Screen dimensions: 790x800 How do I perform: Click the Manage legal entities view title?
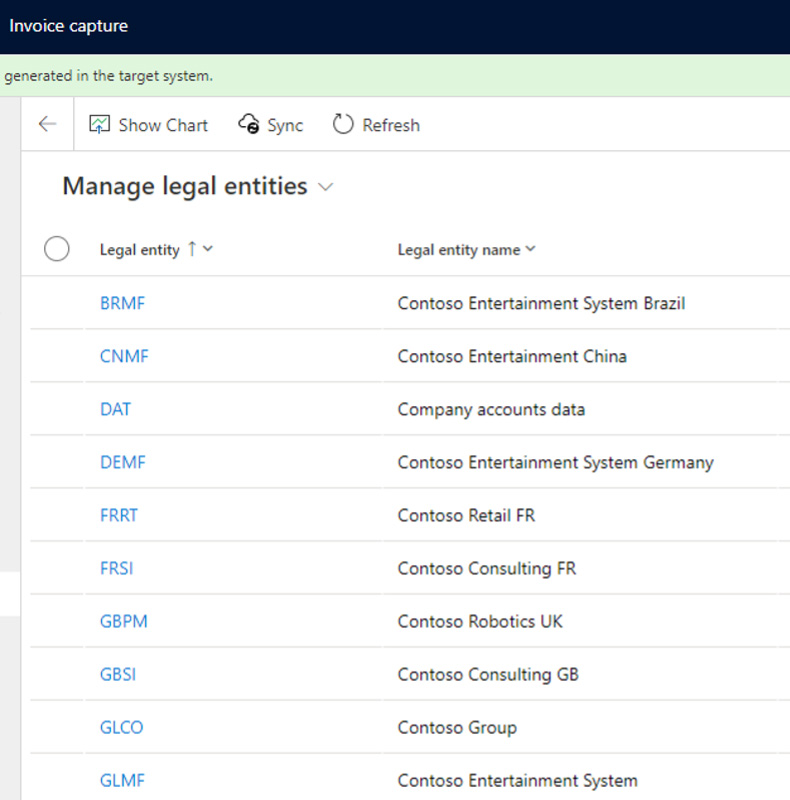pos(185,186)
